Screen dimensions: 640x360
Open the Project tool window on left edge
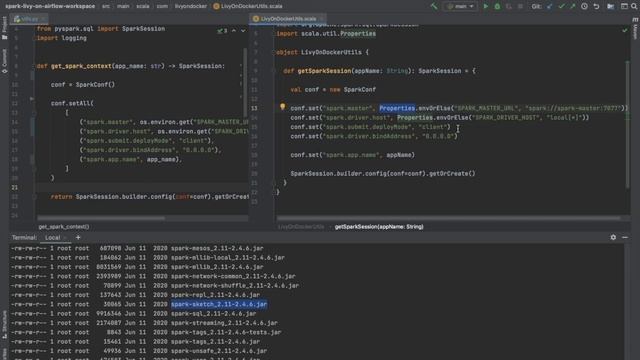pos(4,28)
